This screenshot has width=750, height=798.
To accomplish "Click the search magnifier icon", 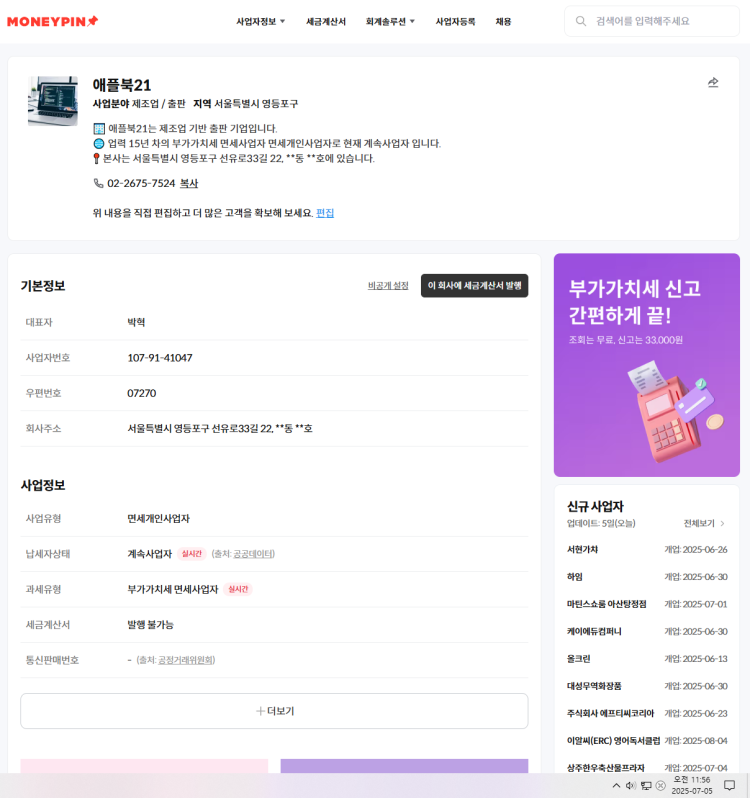I will click(x=581, y=21).
